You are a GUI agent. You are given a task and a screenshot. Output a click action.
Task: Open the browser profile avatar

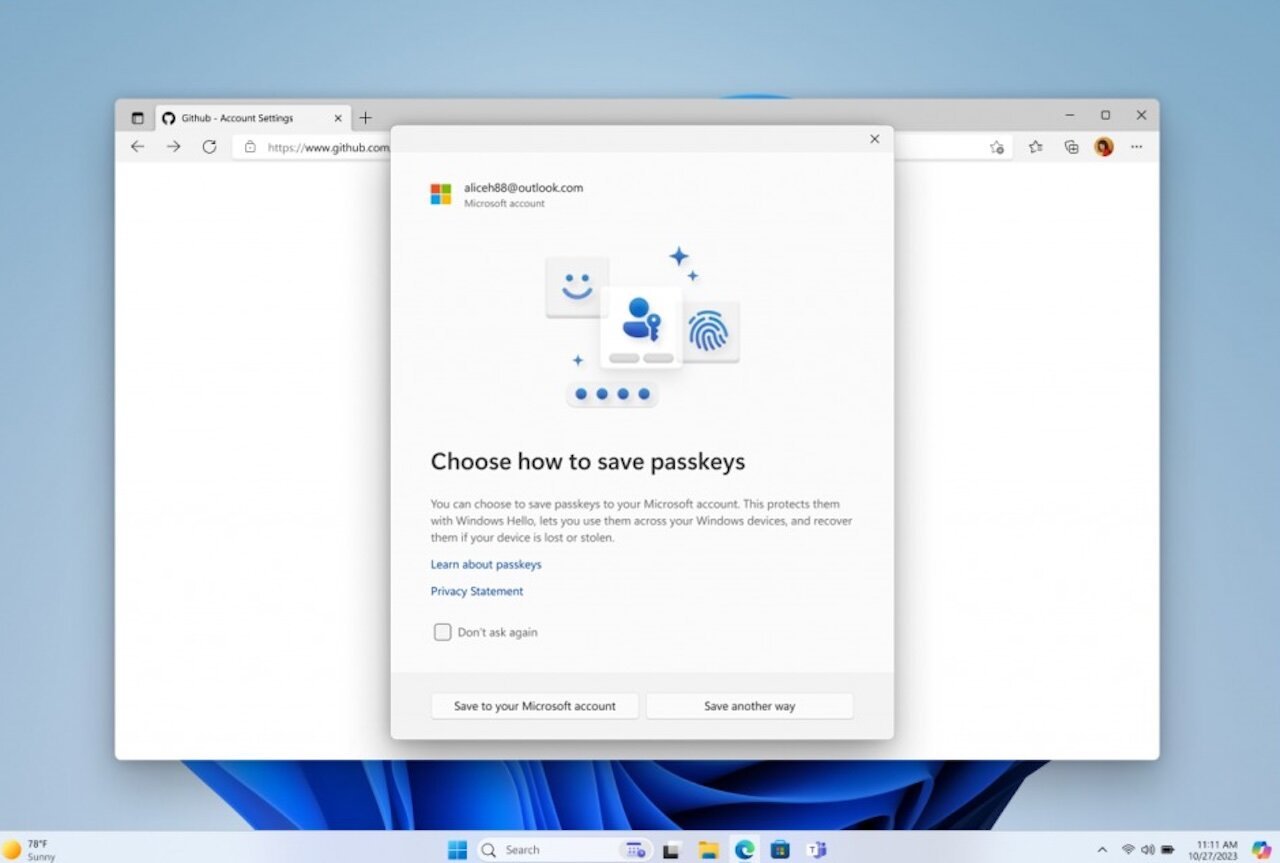pos(1104,147)
